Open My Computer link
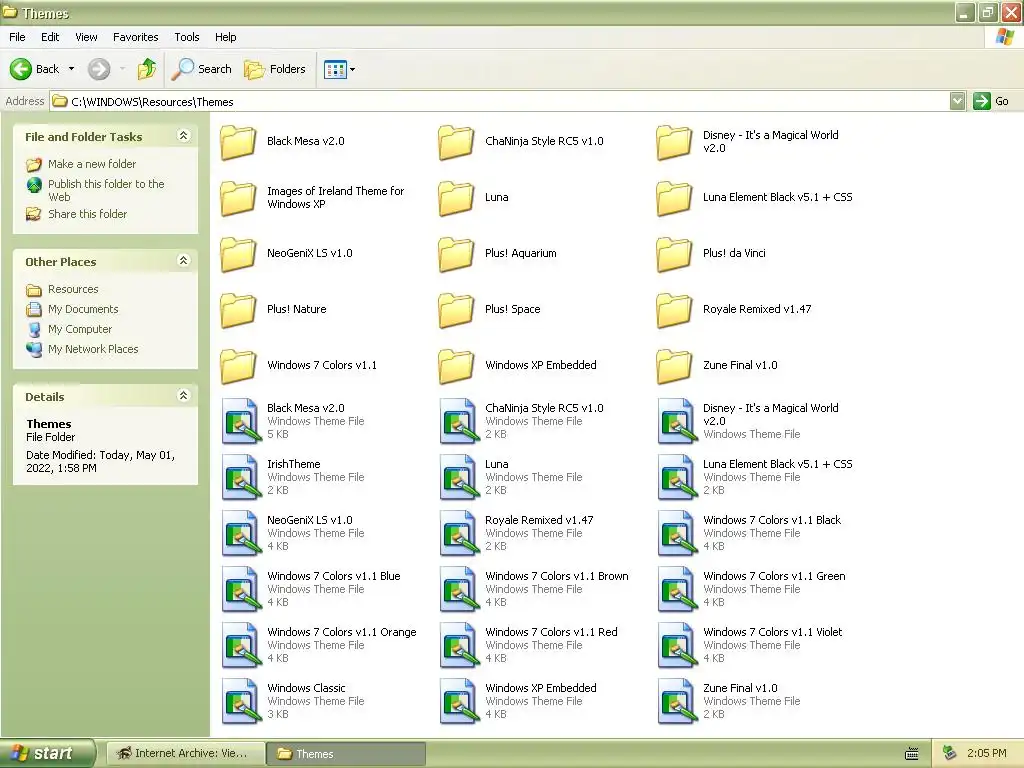This screenshot has height=768, width=1024. 80,329
